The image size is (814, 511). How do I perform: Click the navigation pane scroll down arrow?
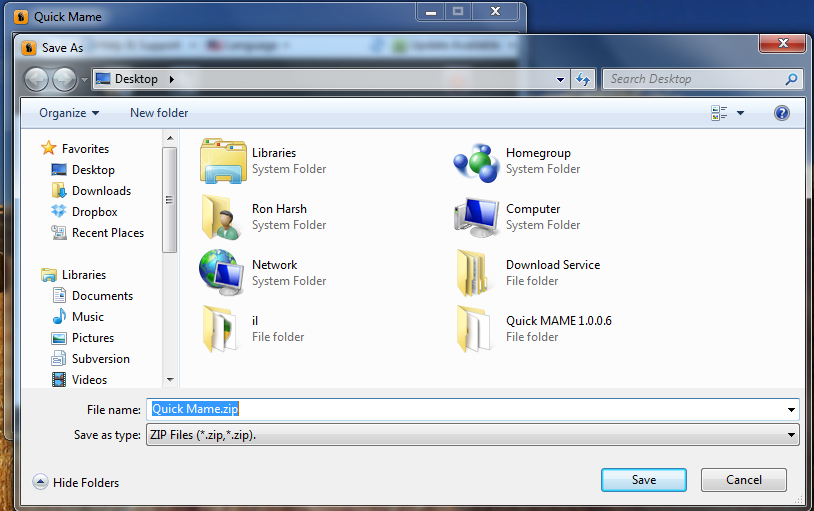click(x=170, y=380)
